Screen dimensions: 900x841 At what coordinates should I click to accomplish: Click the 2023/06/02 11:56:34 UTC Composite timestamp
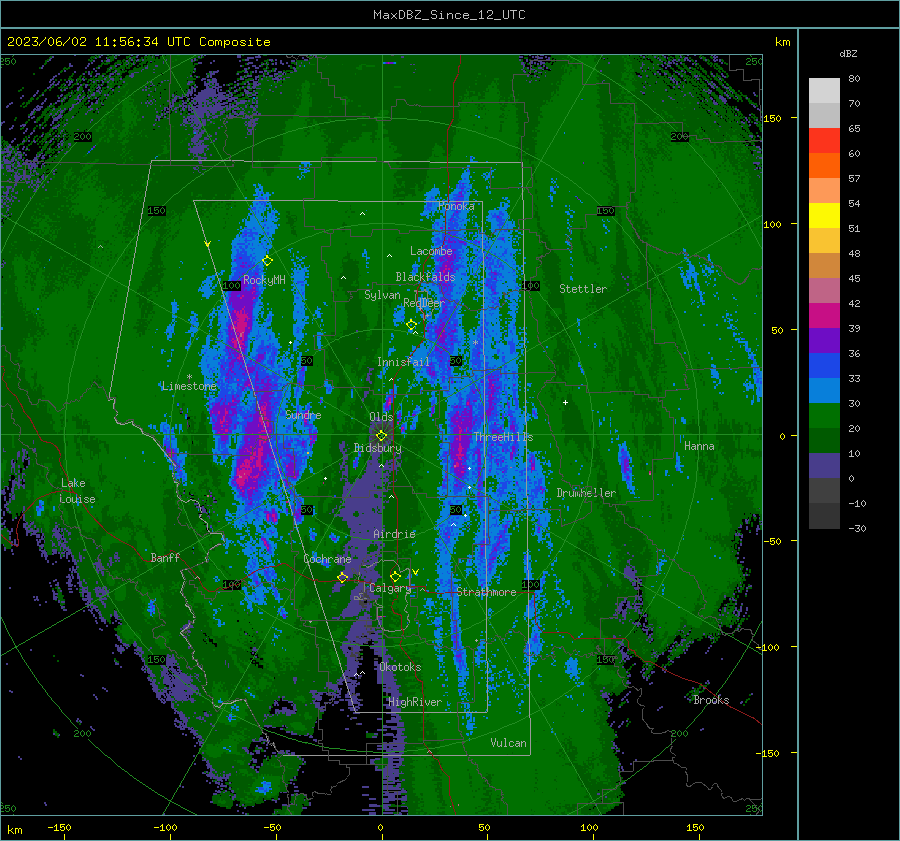[138, 42]
